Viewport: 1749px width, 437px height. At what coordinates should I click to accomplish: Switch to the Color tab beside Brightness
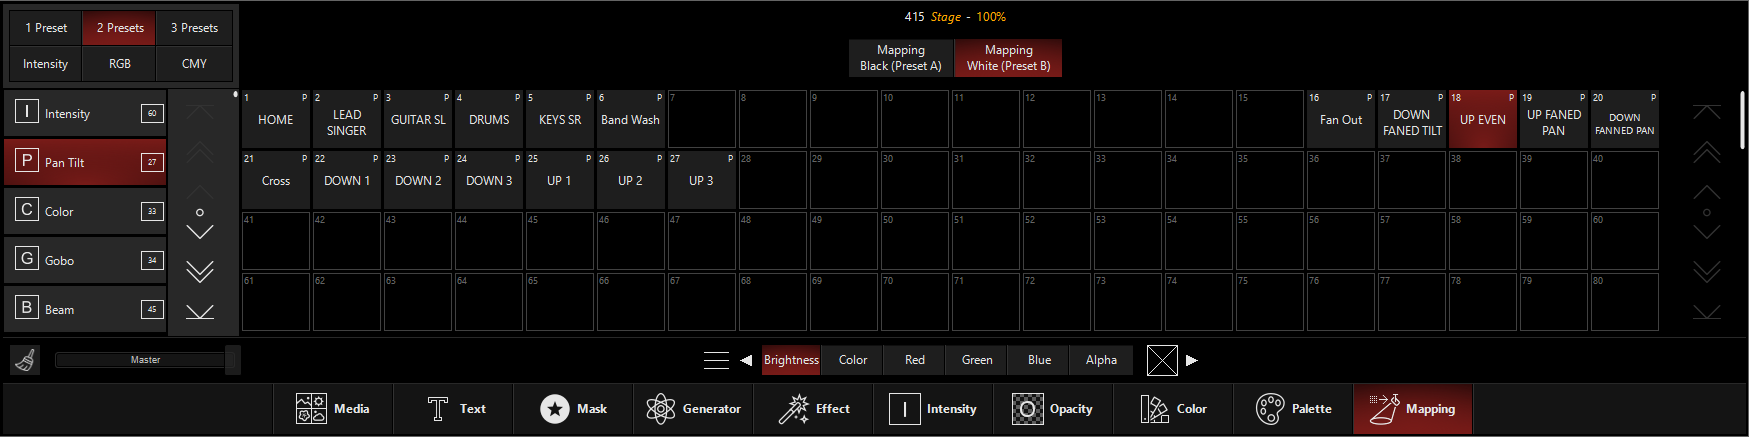click(x=853, y=360)
